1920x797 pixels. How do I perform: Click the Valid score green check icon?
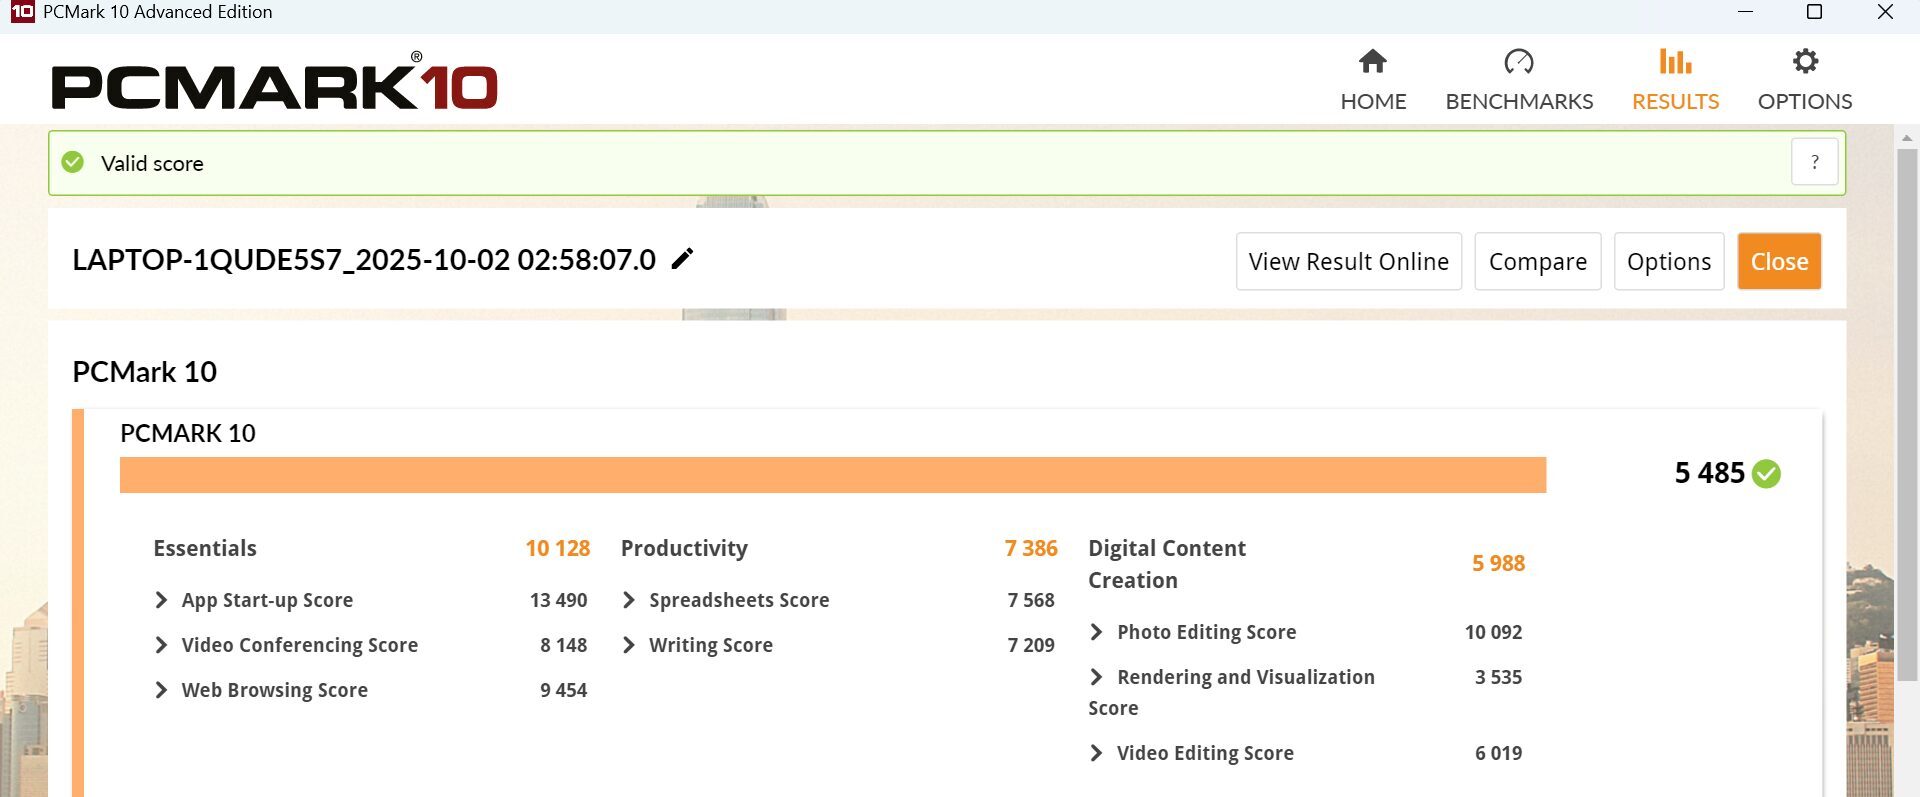point(73,162)
